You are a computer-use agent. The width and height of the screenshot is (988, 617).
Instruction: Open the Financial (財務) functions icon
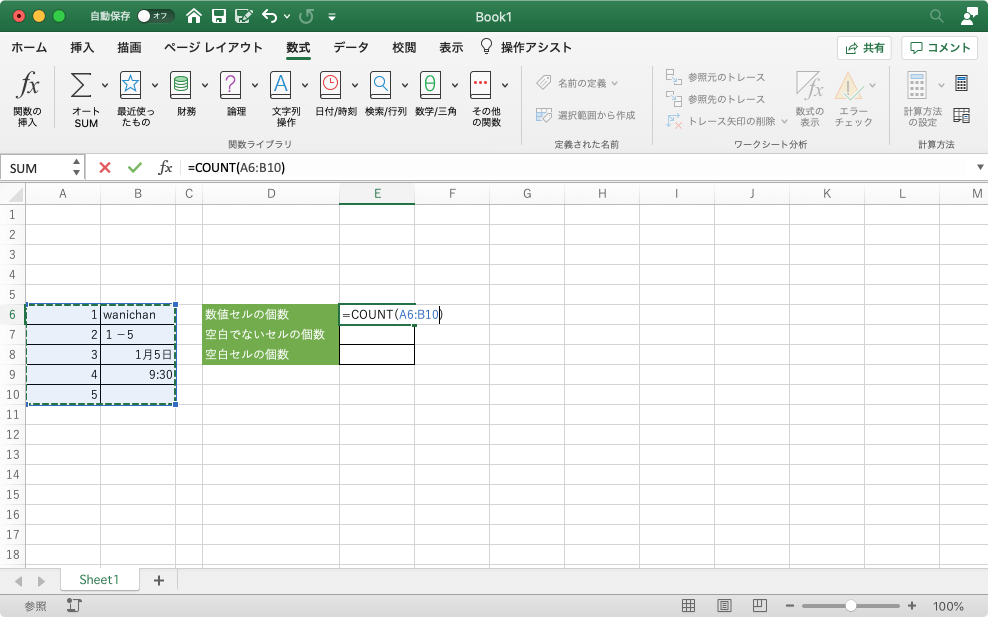click(x=181, y=85)
